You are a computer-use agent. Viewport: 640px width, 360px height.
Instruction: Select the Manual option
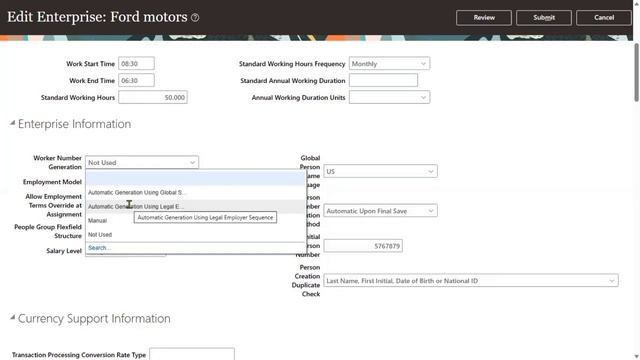click(196, 220)
